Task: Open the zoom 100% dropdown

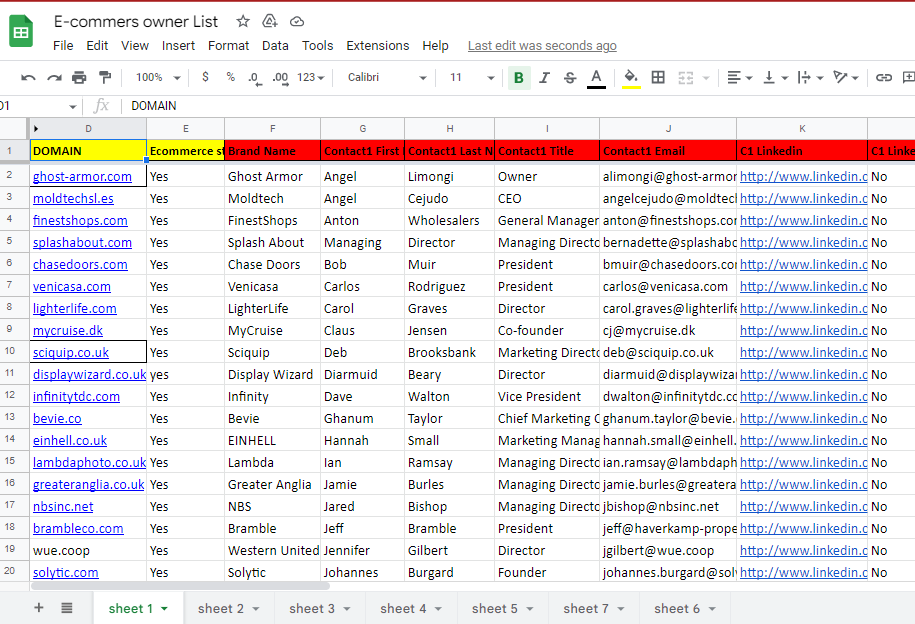Action: point(158,77)
